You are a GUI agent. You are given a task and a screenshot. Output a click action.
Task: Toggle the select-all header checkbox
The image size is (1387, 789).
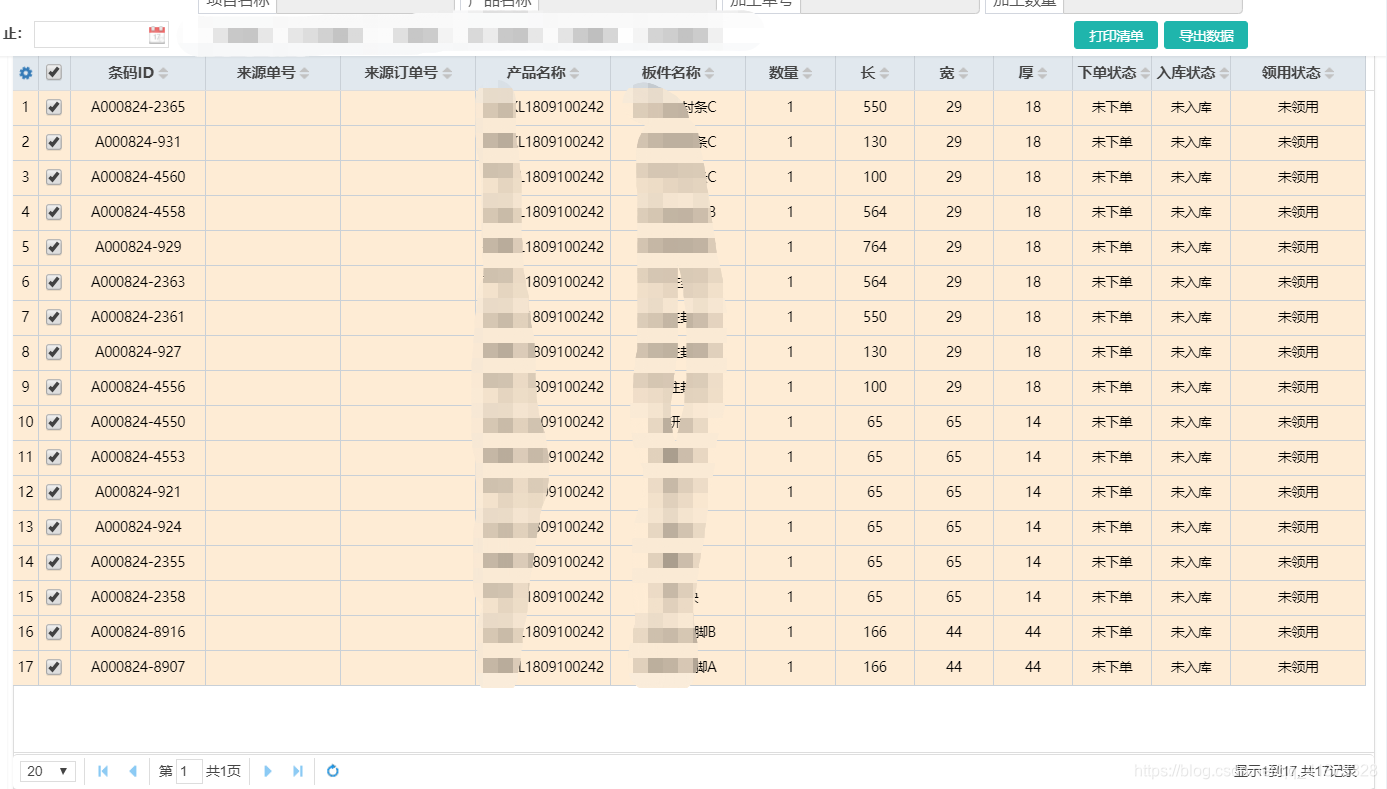click(54, 72)
